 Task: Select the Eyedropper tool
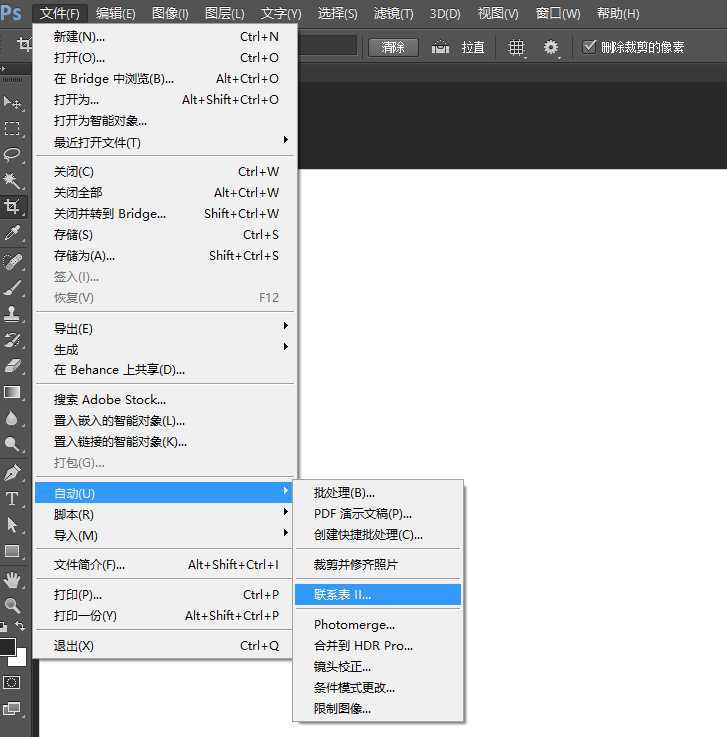[x=13, y=233]
